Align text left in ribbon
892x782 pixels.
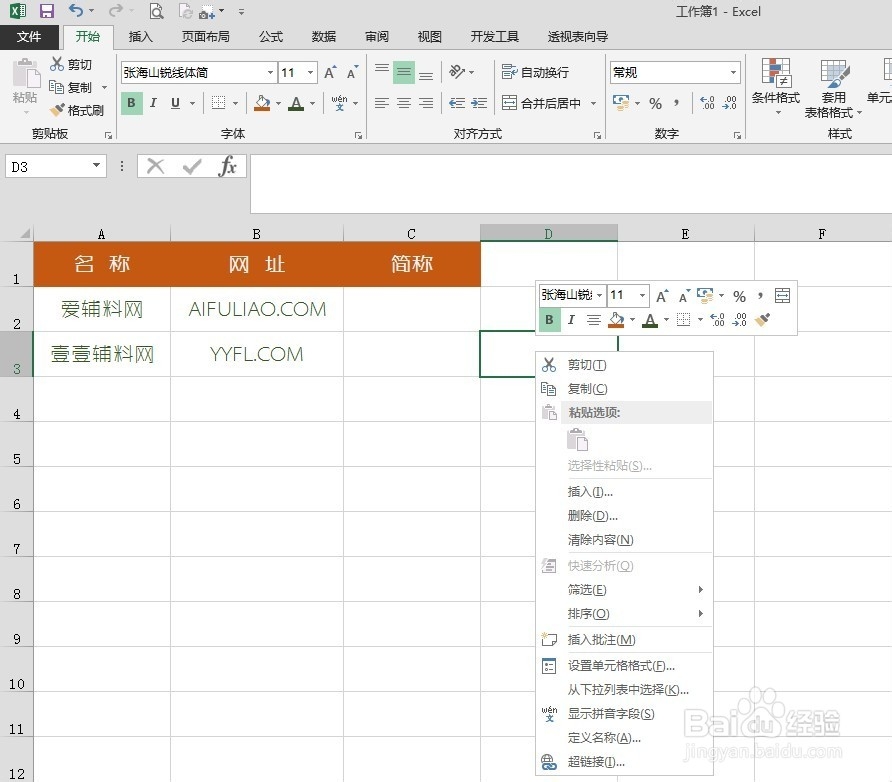coord(382,103)
